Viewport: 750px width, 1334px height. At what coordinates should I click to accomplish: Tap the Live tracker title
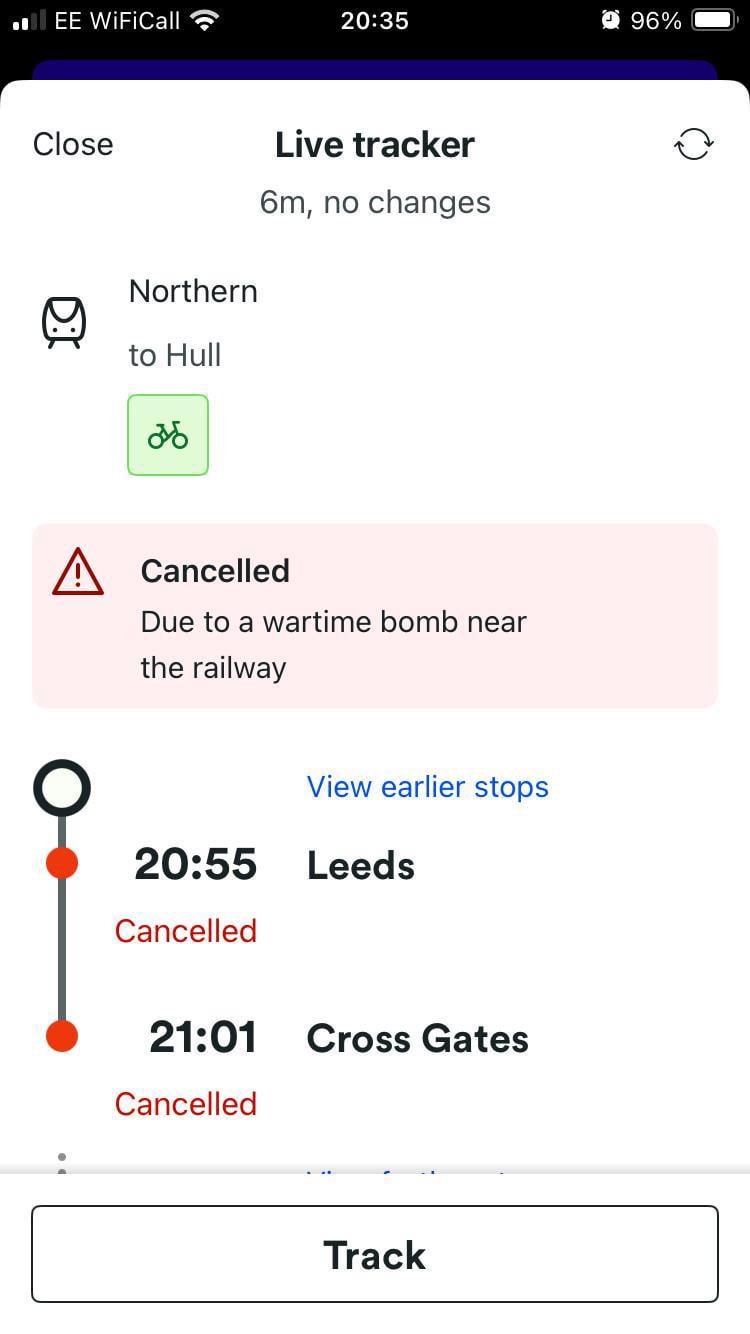374,144
